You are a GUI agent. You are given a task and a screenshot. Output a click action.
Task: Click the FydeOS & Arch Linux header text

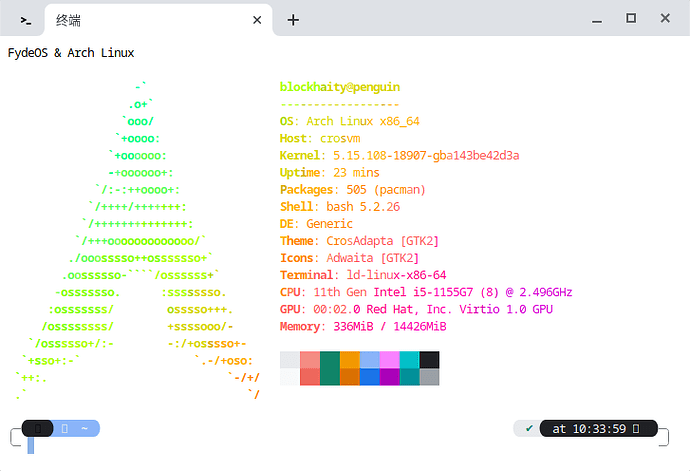click(71, 53)
